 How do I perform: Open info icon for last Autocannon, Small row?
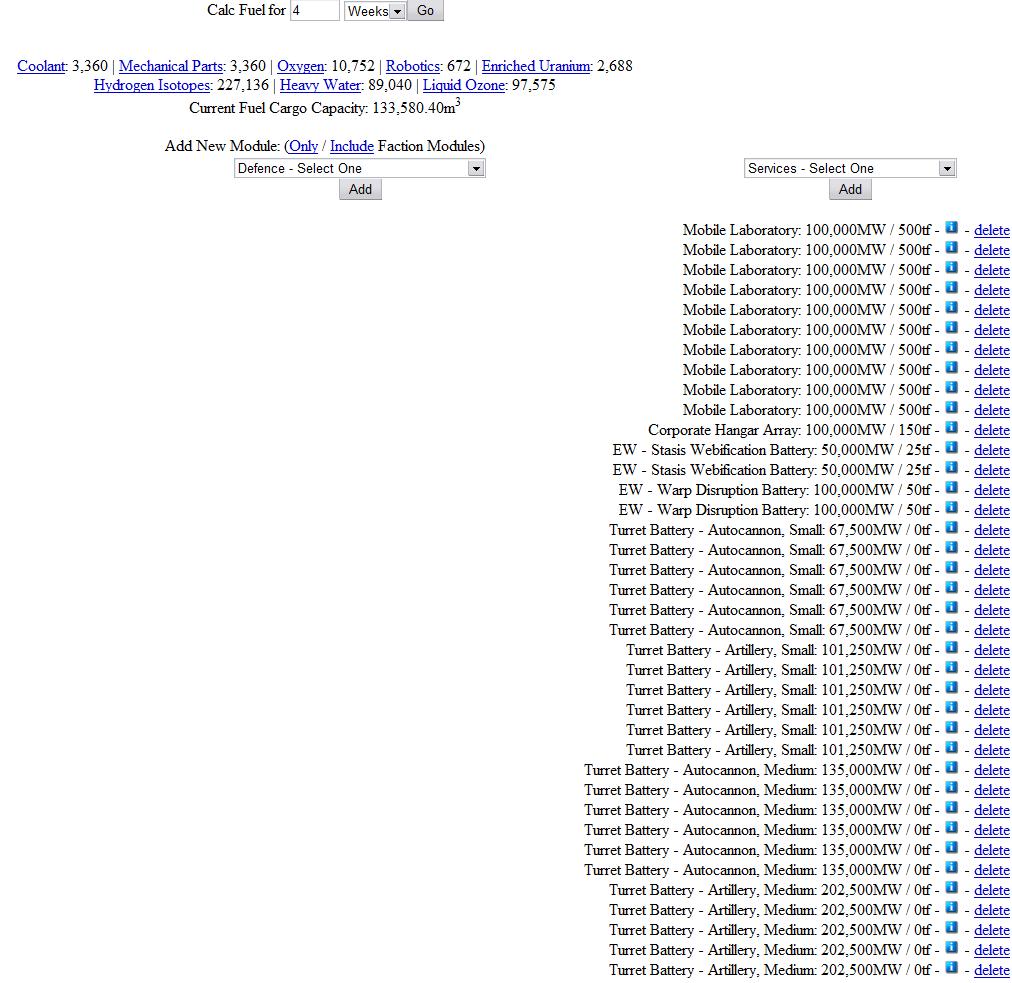click(x=951, y=627)
